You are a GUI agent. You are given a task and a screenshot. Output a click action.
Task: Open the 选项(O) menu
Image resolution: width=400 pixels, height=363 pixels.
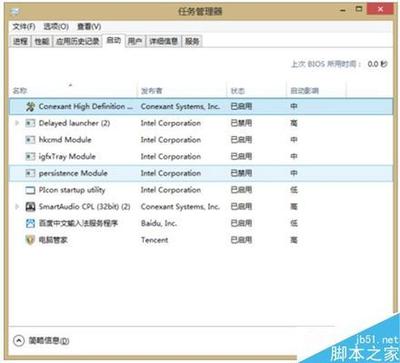pos(56,26)
